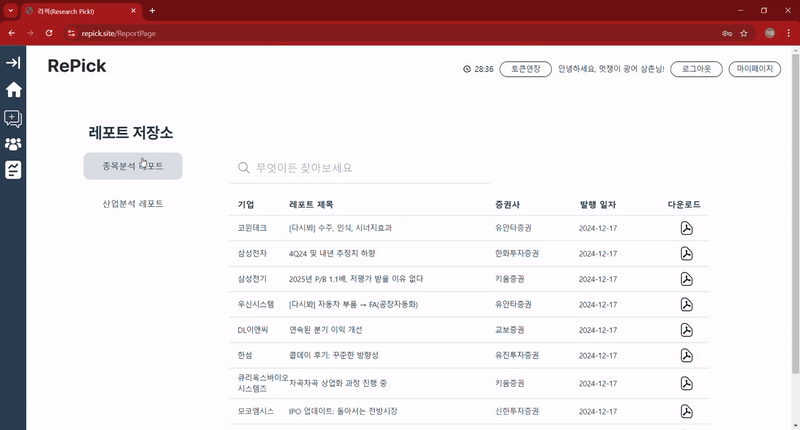The width and height of the screenshot is (800, 430).
Task: Open the chat plus icon in sidebar
Action: pyautogui.click(x=13, y=119)
